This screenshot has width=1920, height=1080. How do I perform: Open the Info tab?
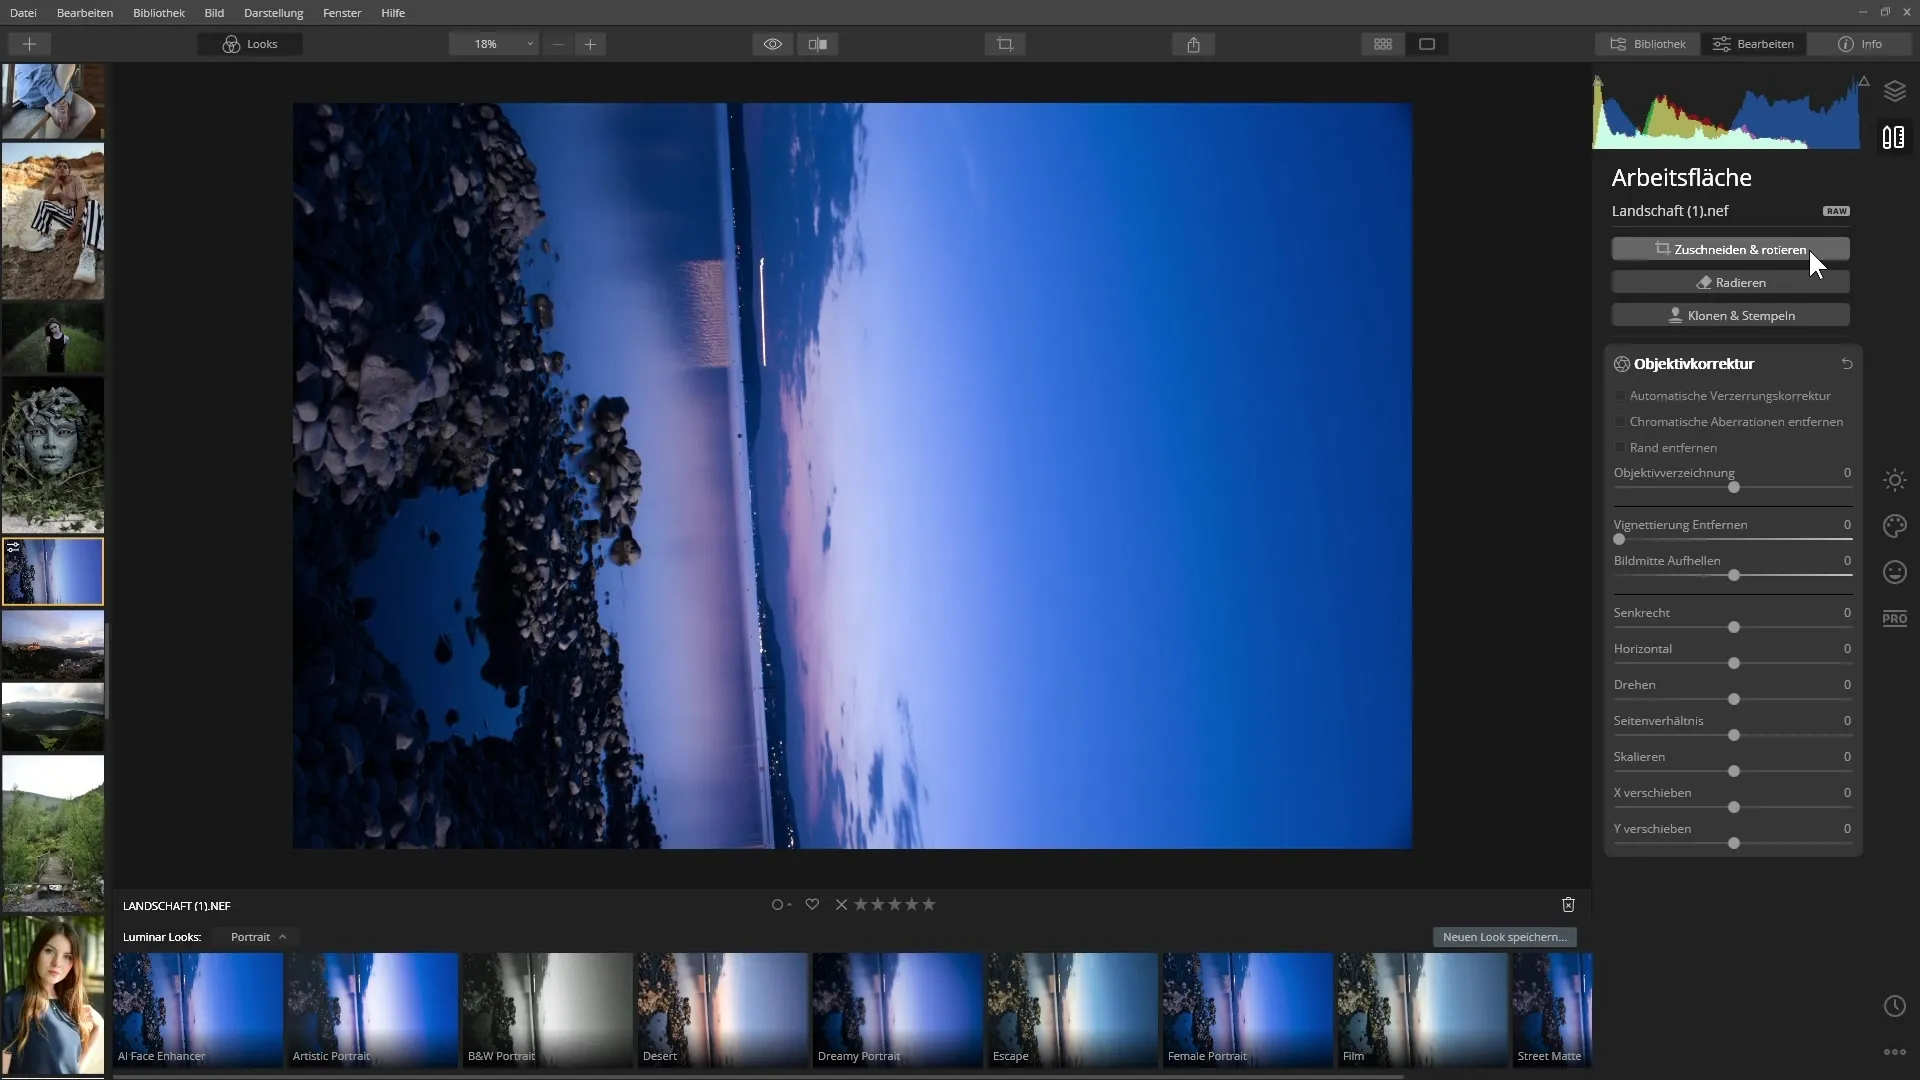coord(1860,44)
